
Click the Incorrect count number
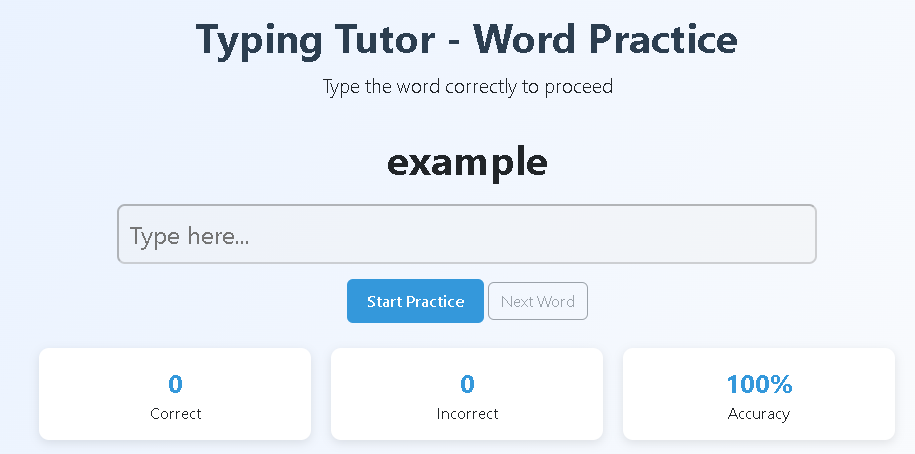[x=467, y=384]
